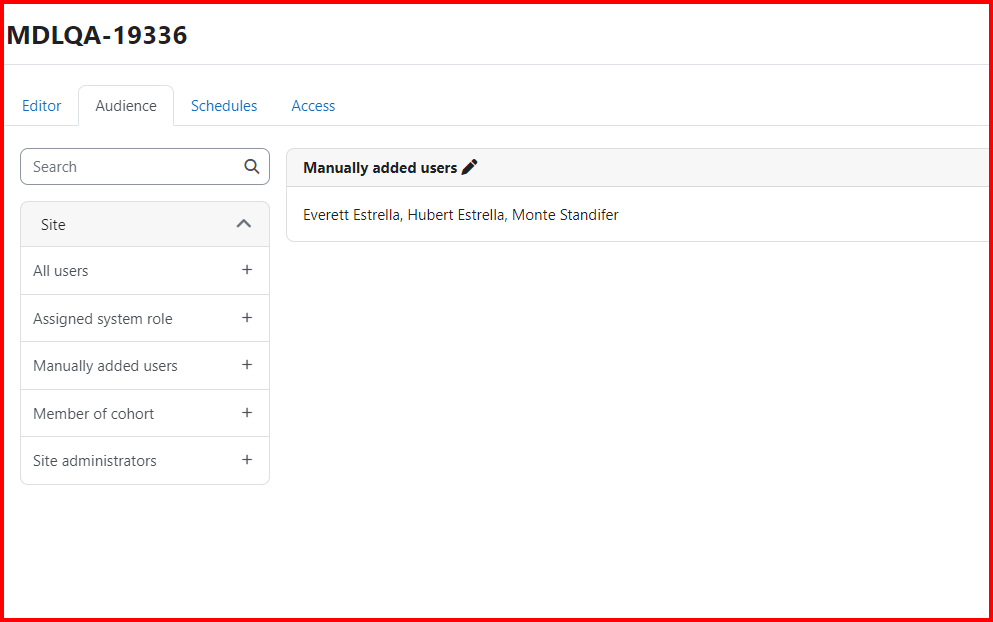
Task: Click plus icon beside Assigned system role
Action: point(247,318)
